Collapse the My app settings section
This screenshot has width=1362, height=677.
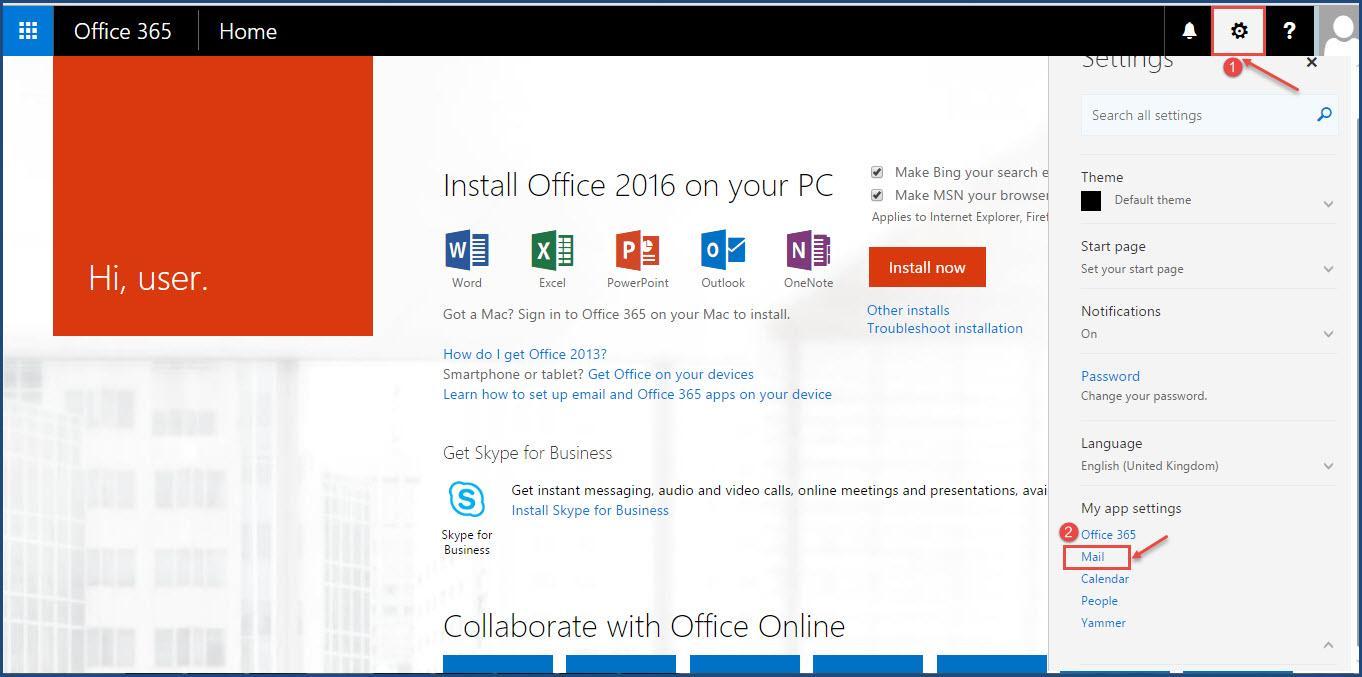[x=1328, y=645]
